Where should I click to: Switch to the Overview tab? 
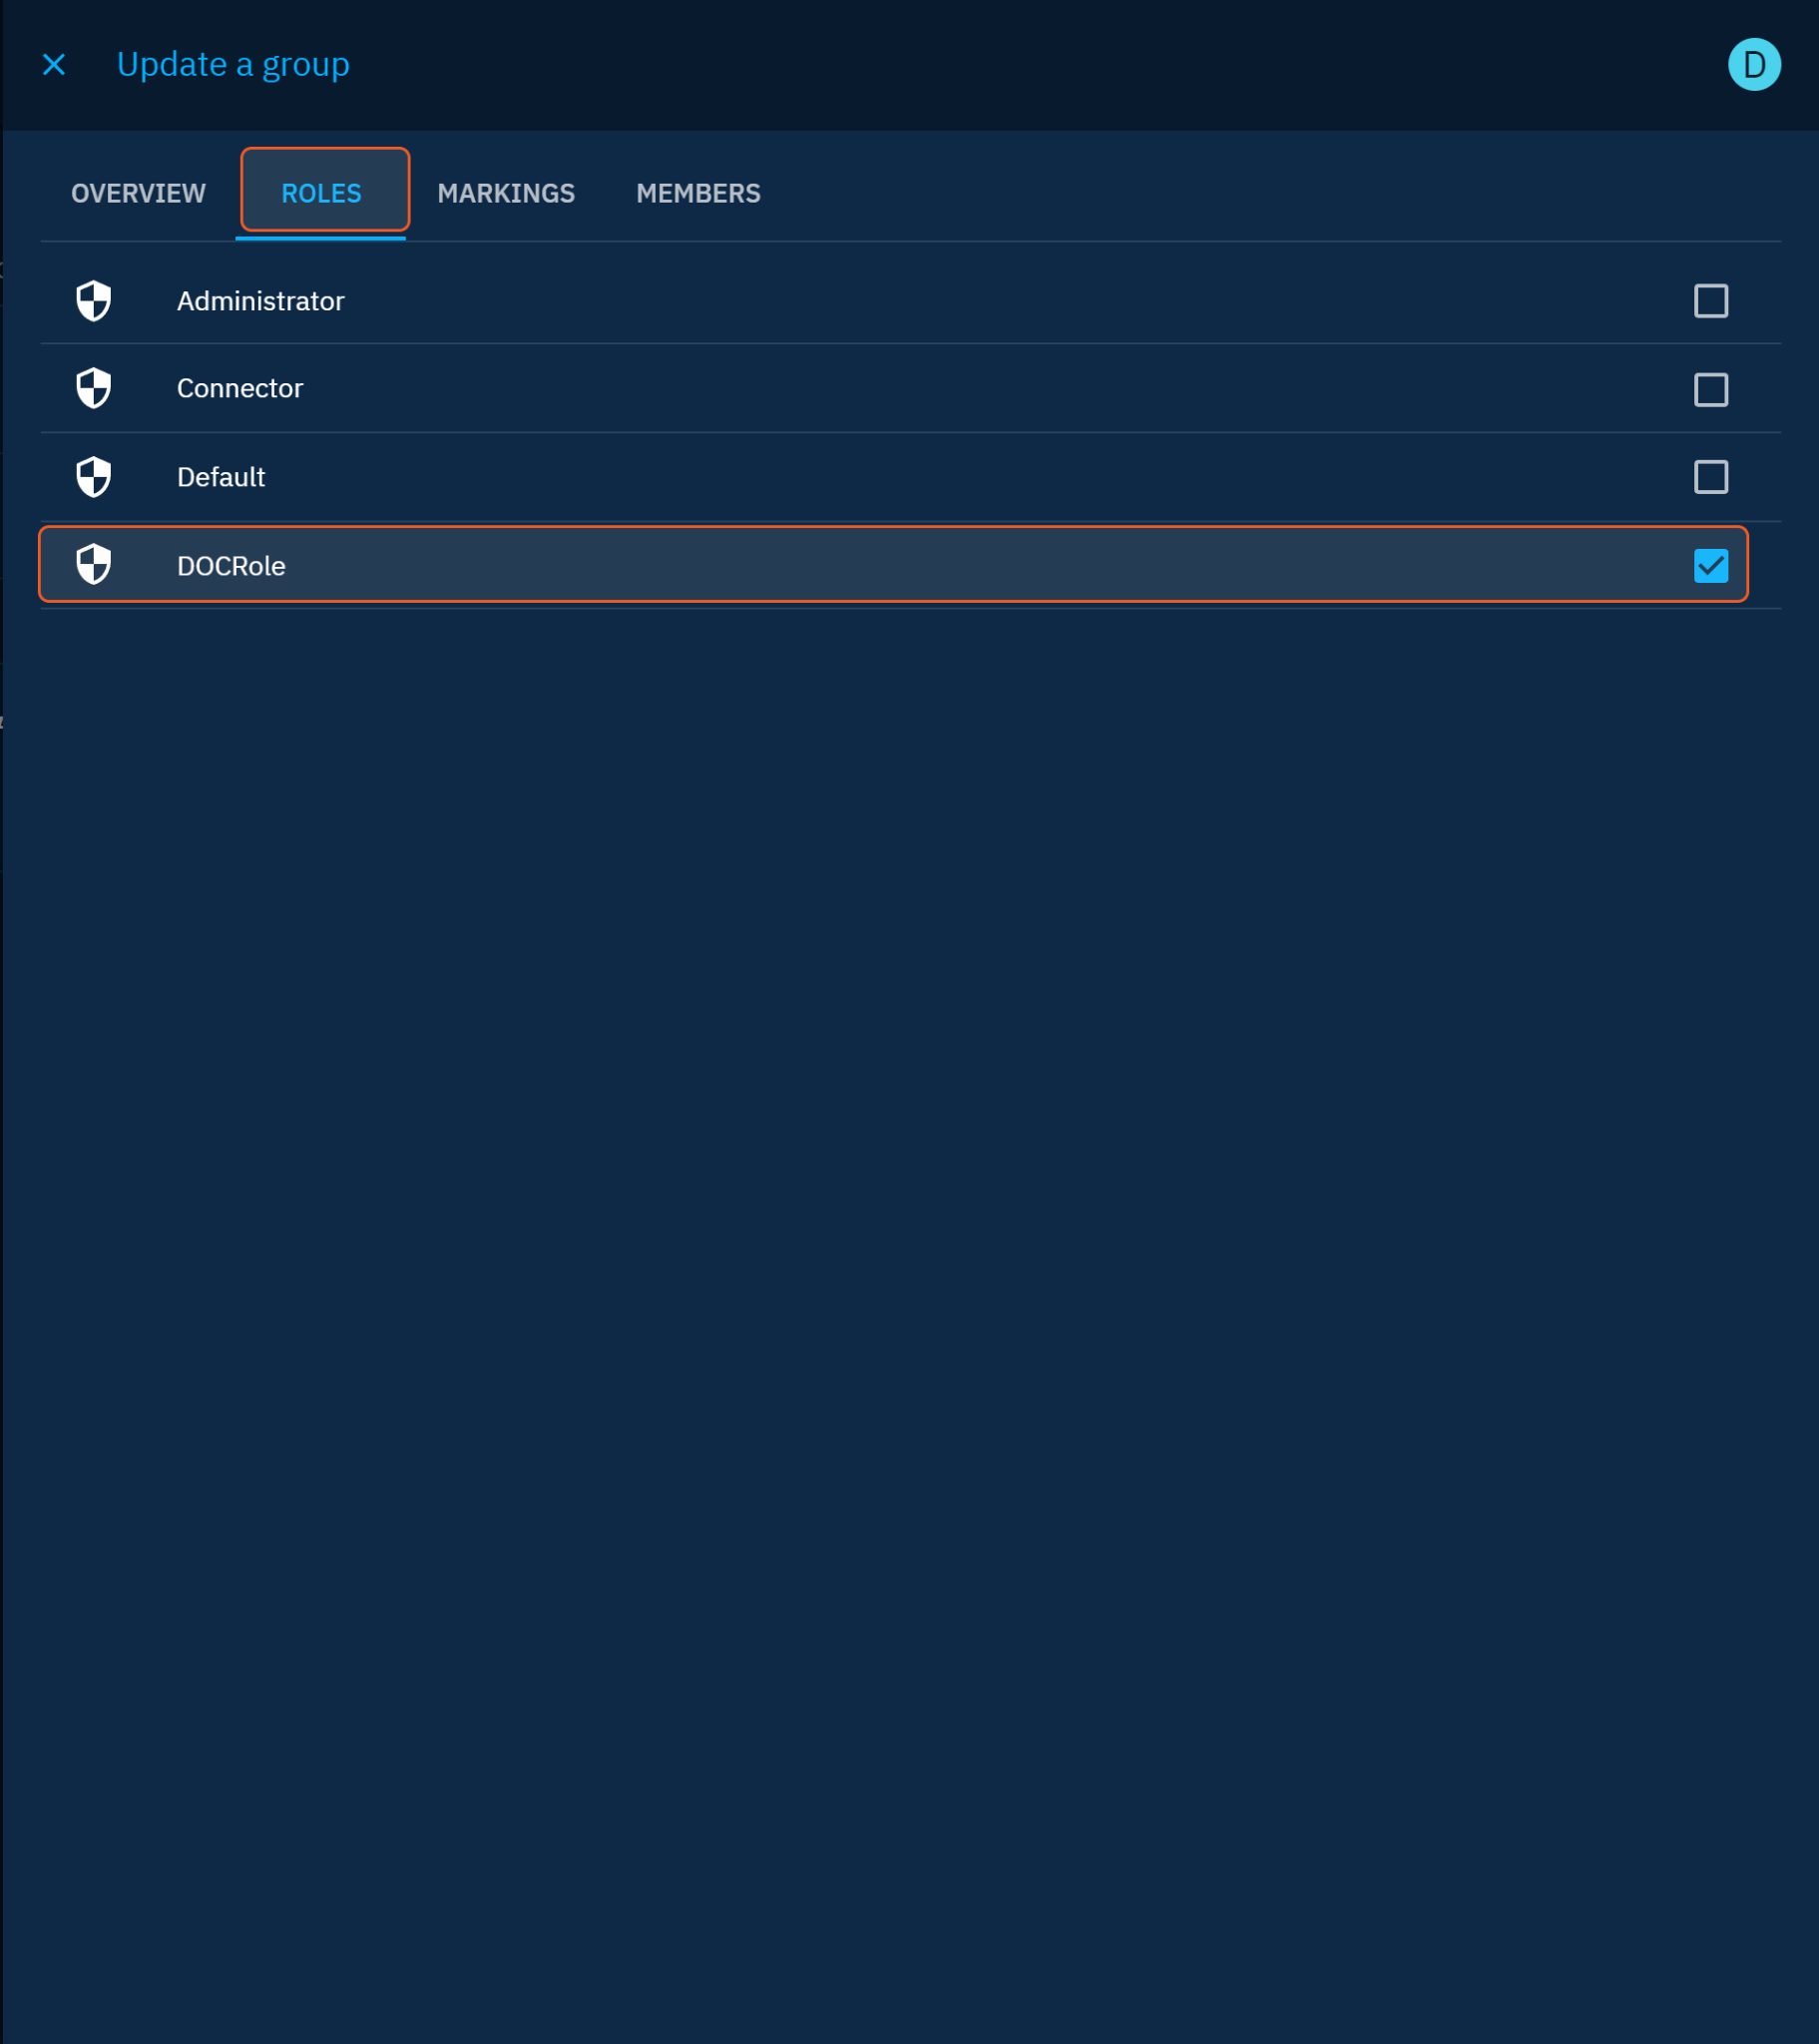tap(138, 193)
